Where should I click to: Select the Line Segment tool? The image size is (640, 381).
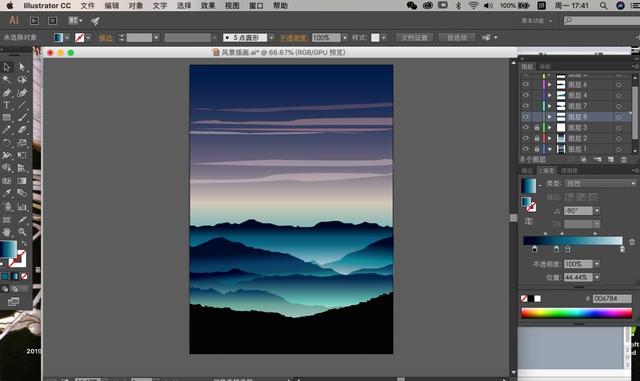22,105
